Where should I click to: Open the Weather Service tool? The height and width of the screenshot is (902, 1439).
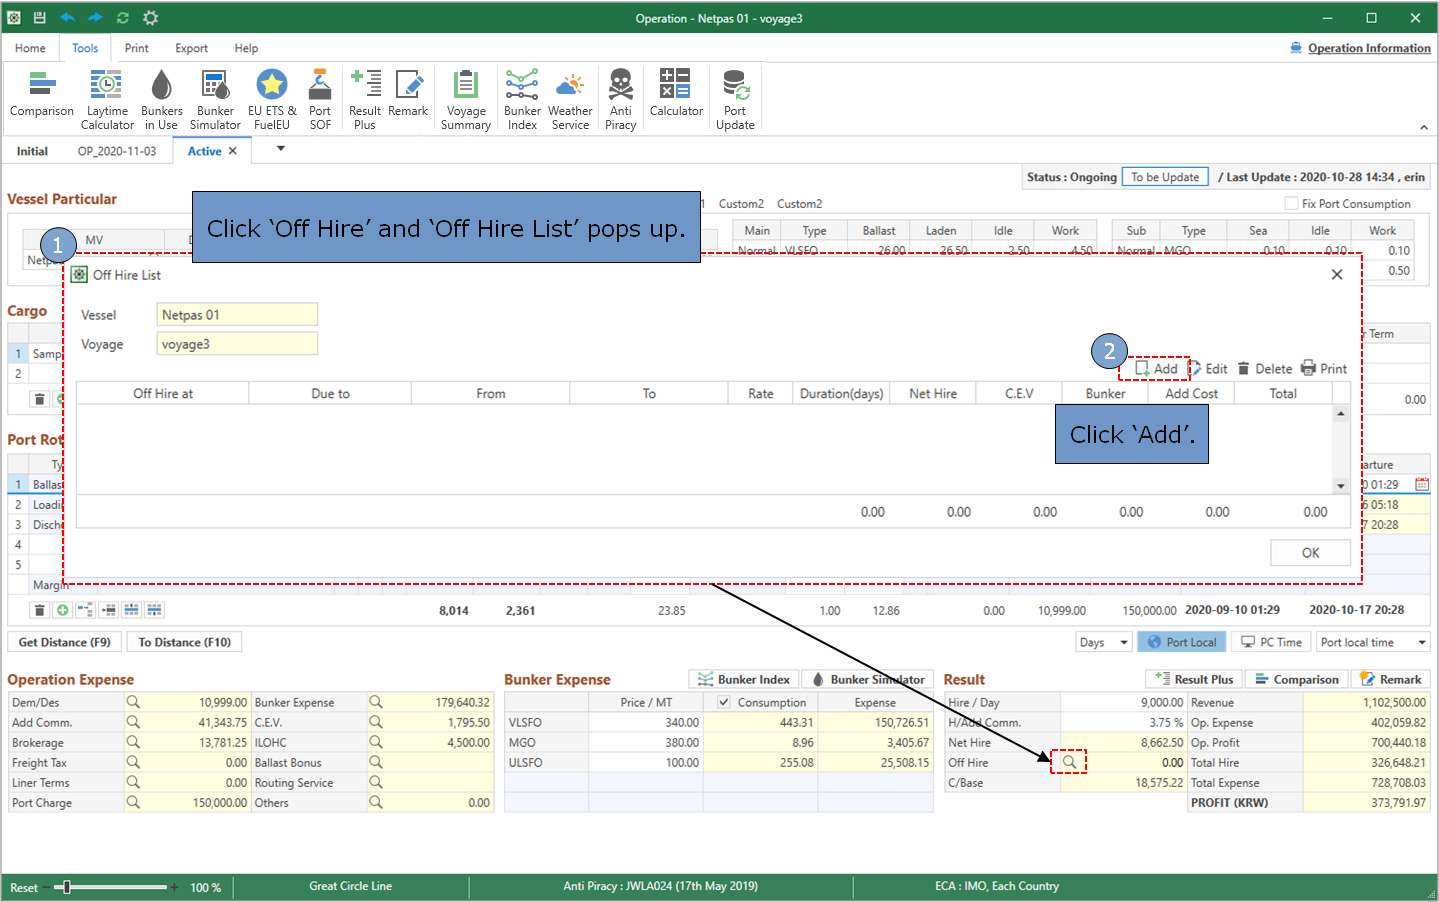570,99
